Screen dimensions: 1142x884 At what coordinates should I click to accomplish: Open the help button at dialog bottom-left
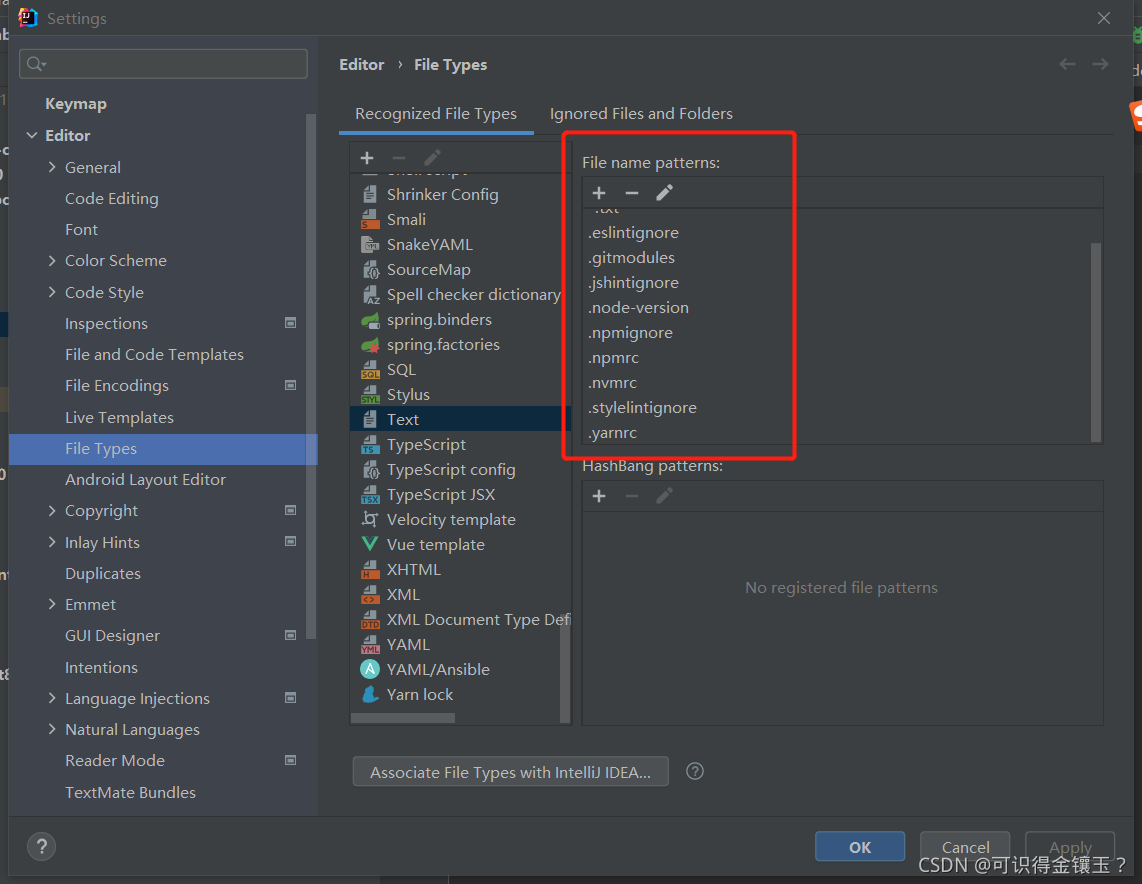(x=42, y=846)
